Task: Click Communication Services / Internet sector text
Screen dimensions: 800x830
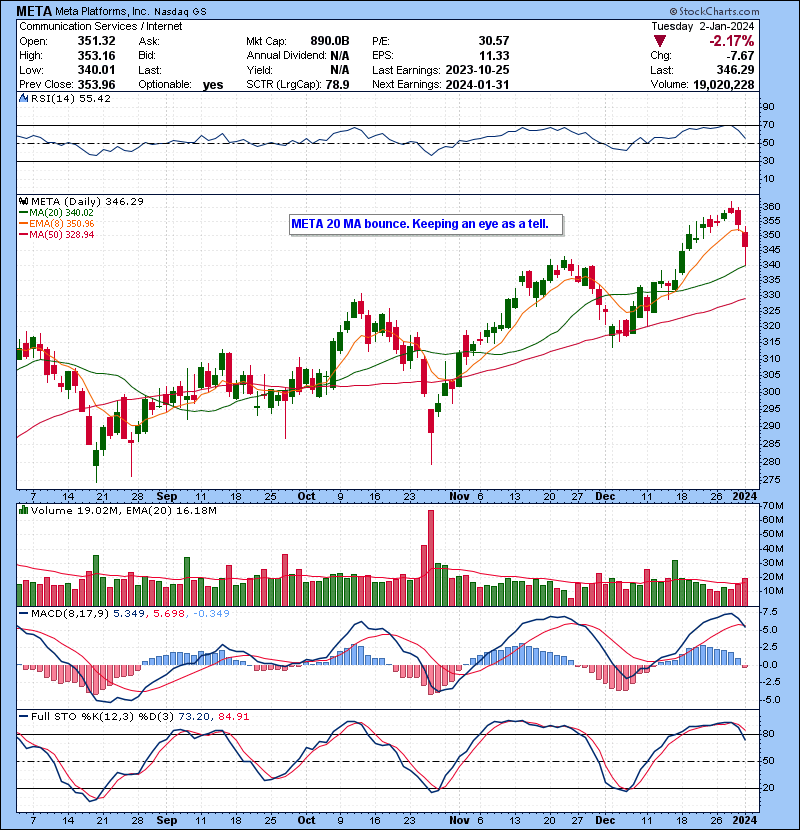Action: click(x=101, y=26)
